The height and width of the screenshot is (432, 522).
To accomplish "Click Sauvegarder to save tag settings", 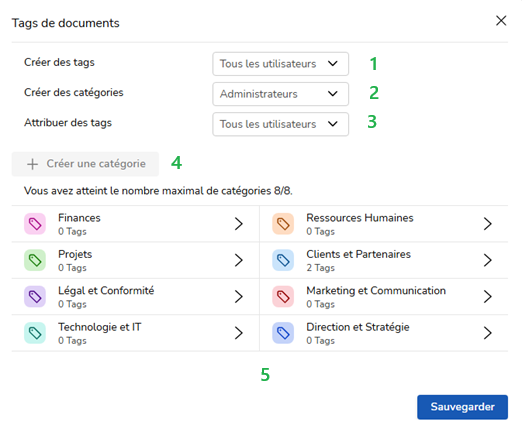I will (x=462, y=407).
